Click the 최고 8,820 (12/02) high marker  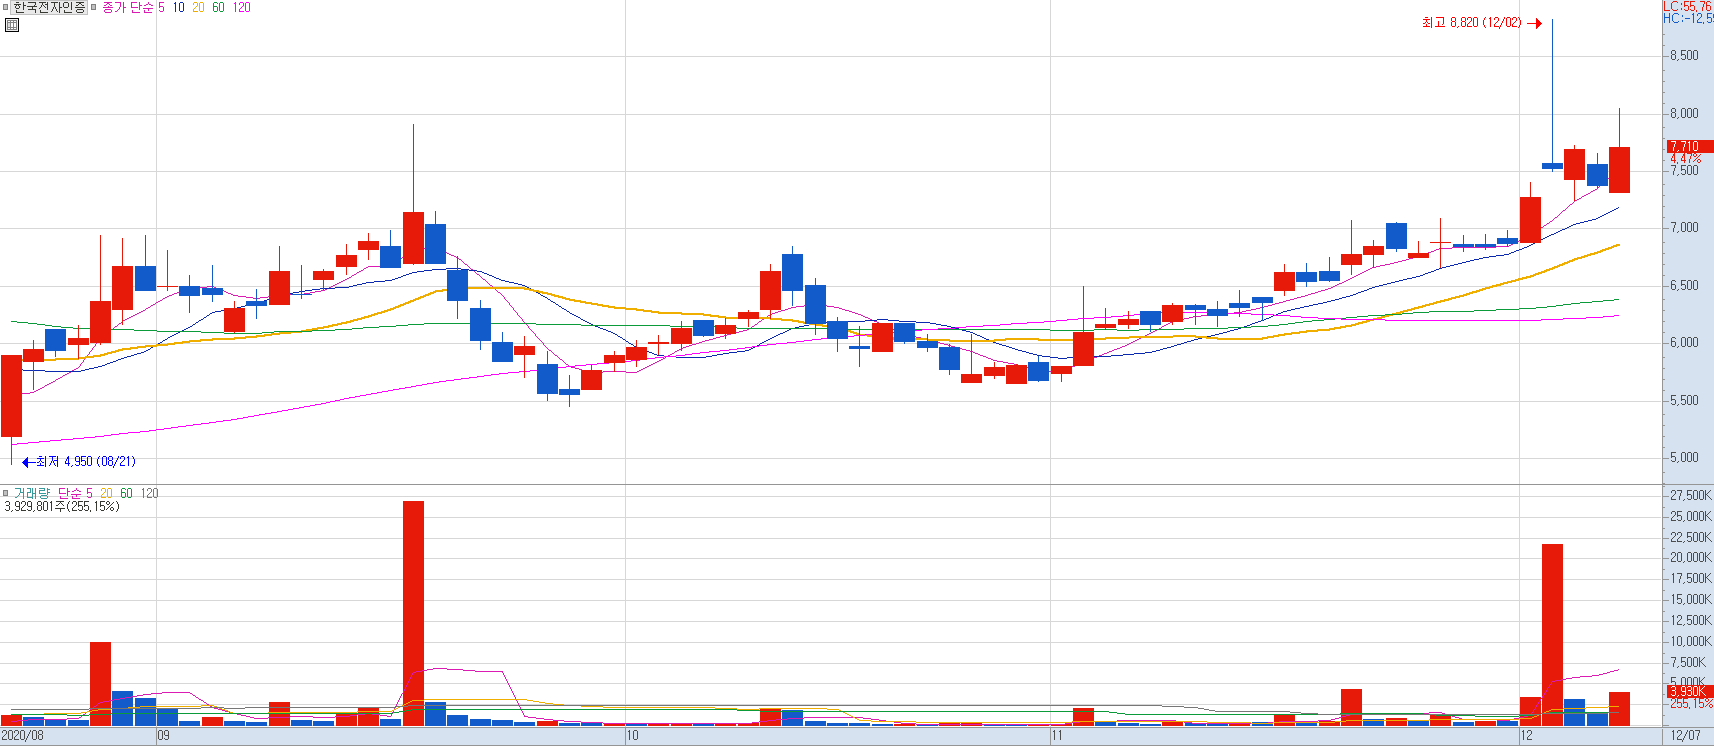[1481, 23]
